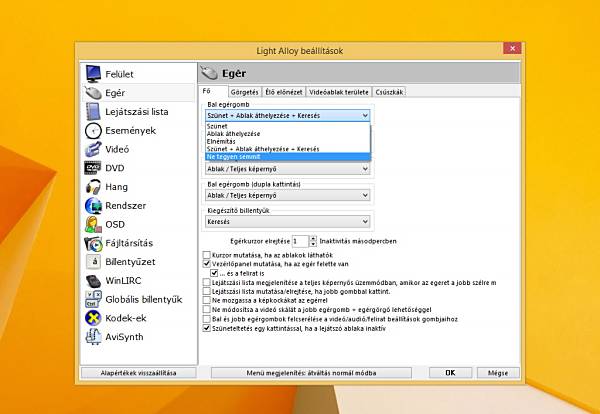Image resolution: width=600 pixels, height=414 pixels.
Task: Switch to the Csúszkák tab
Action: tap(389, 92)
